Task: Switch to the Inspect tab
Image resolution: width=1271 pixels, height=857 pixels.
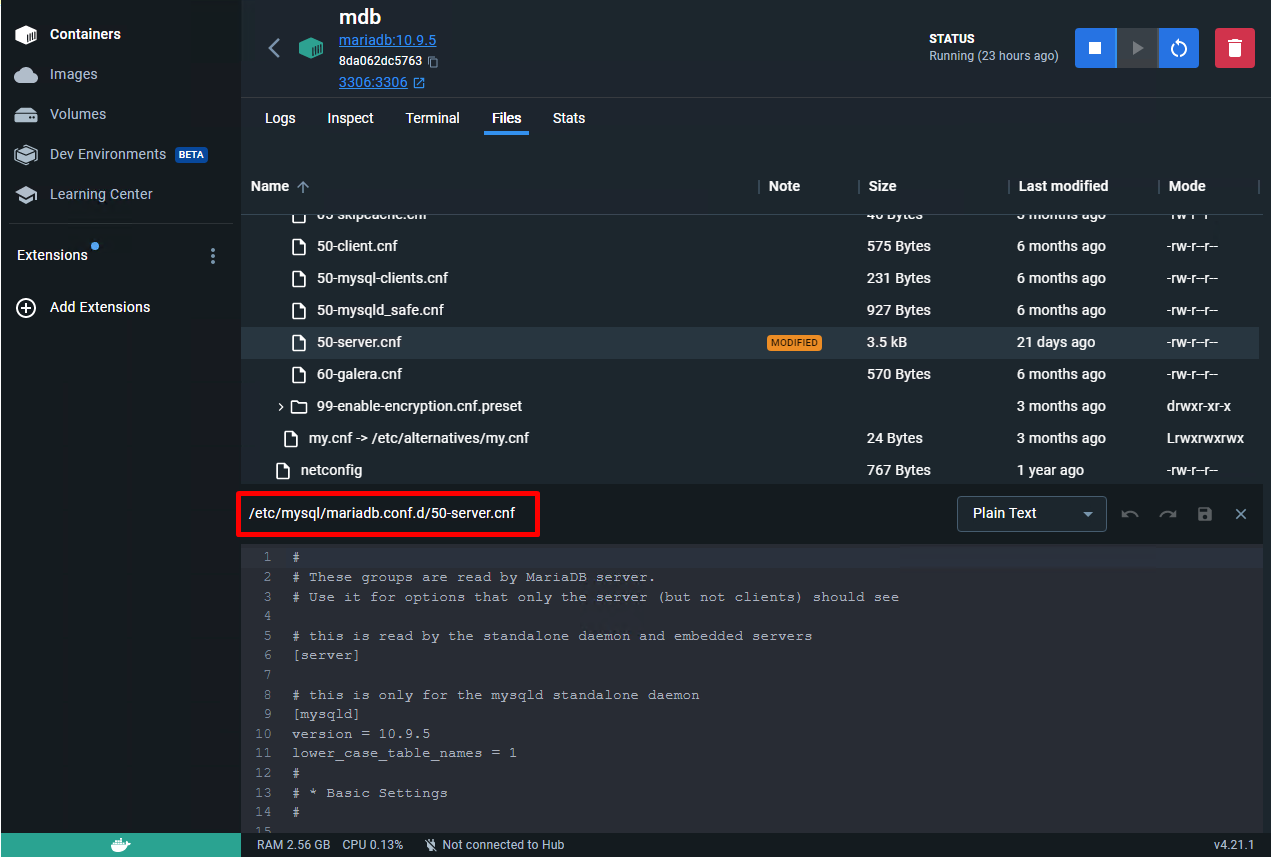Action: (x=350, y=118)
